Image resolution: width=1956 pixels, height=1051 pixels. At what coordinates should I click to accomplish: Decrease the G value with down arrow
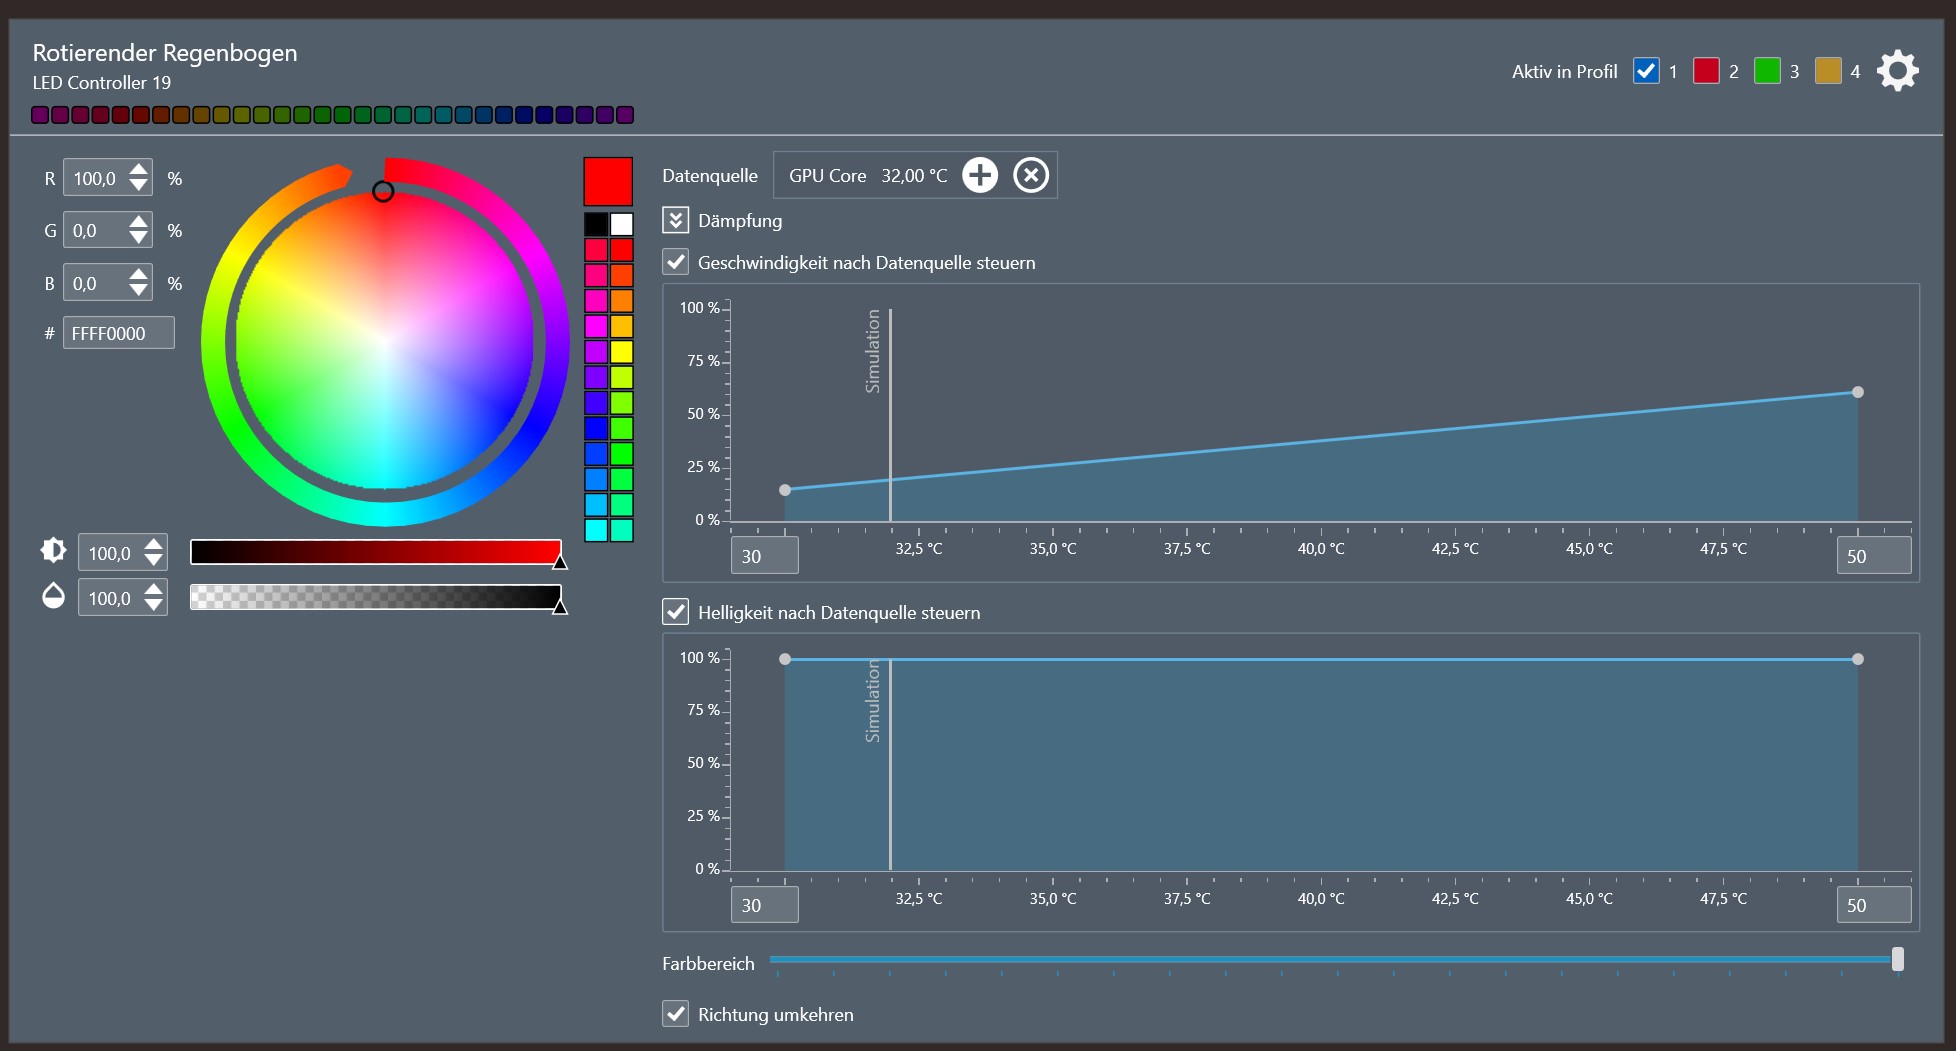point(139,239)
